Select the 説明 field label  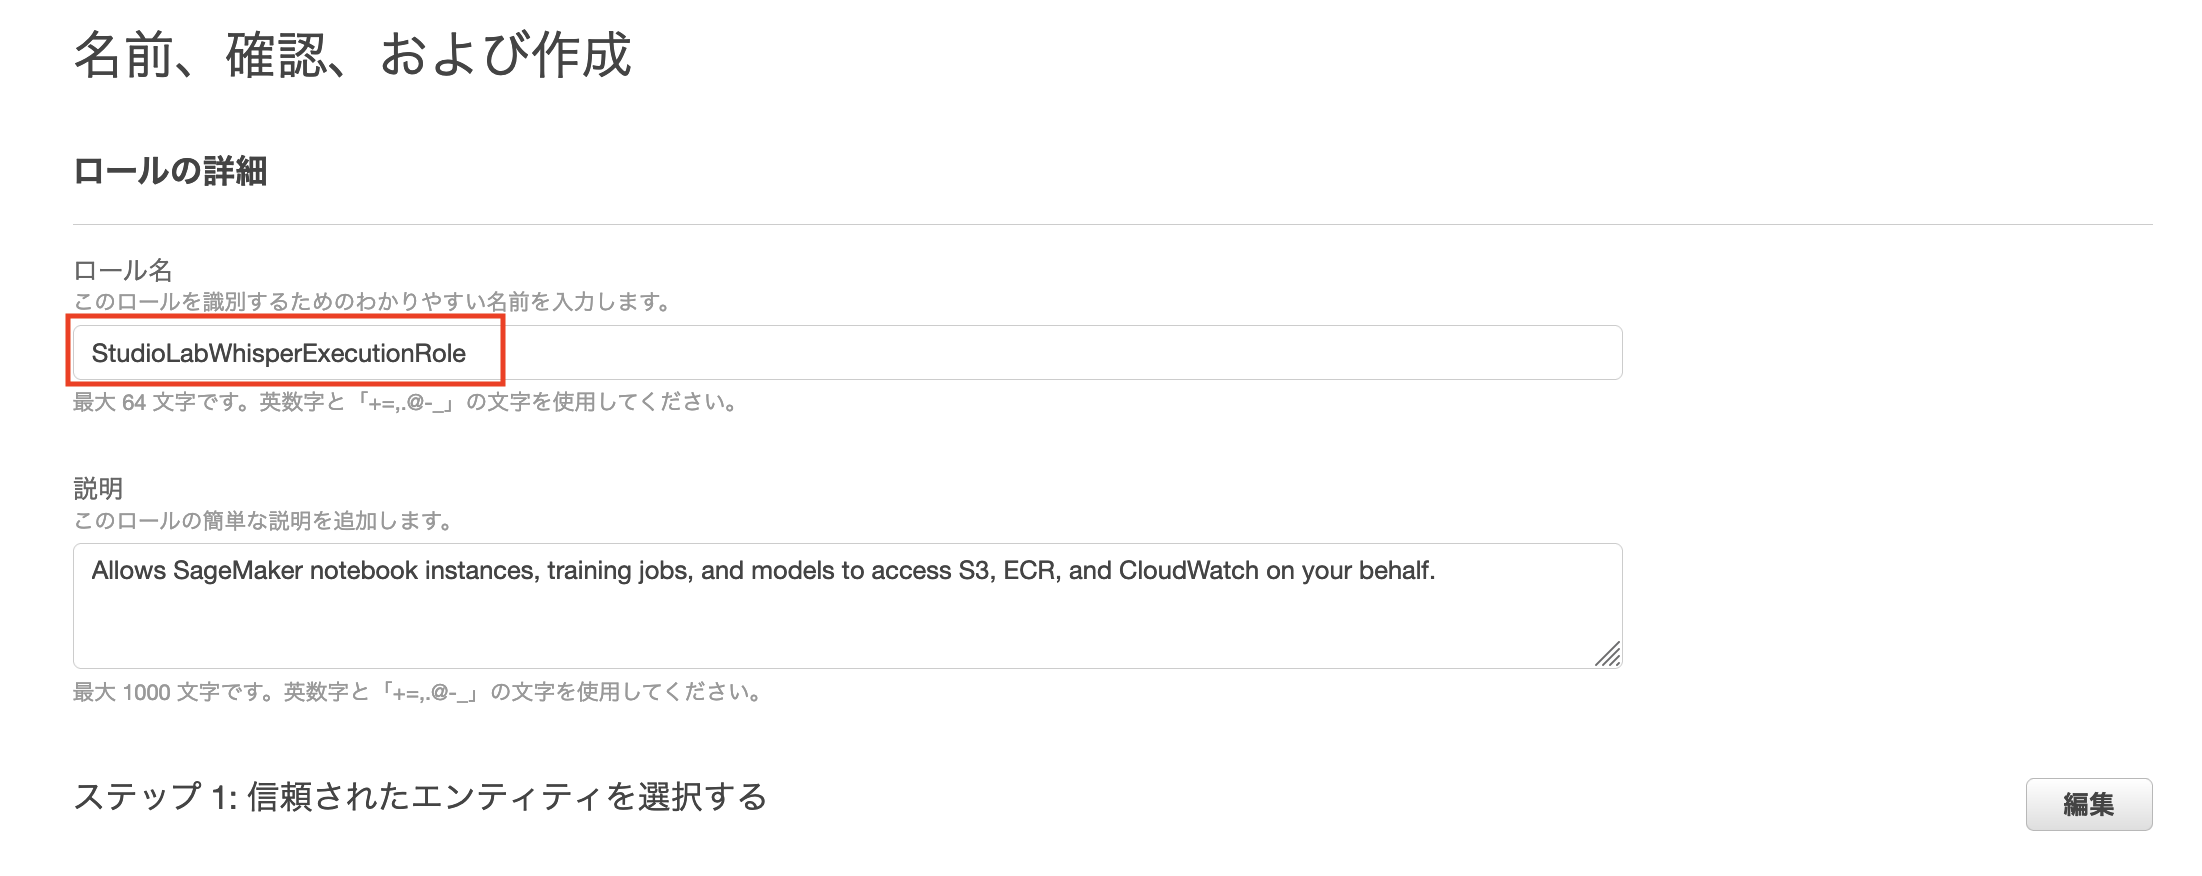98,488
